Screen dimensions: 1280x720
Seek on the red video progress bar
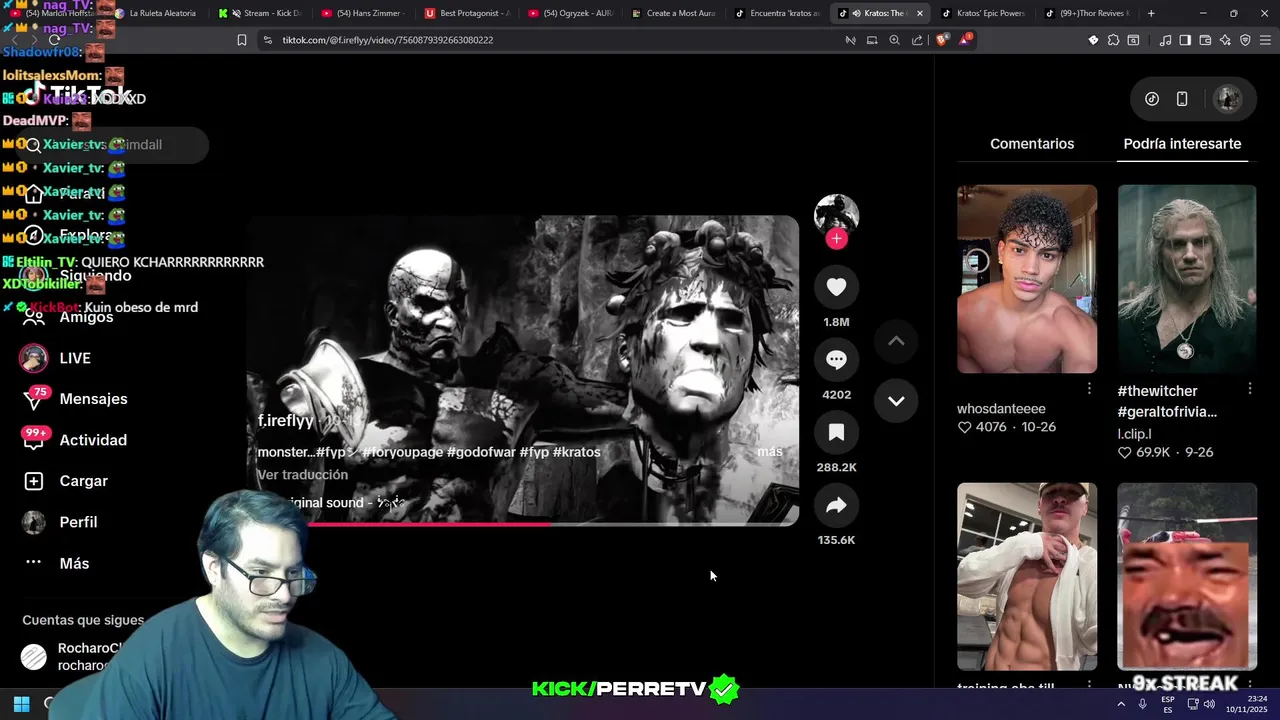(523, 523)
